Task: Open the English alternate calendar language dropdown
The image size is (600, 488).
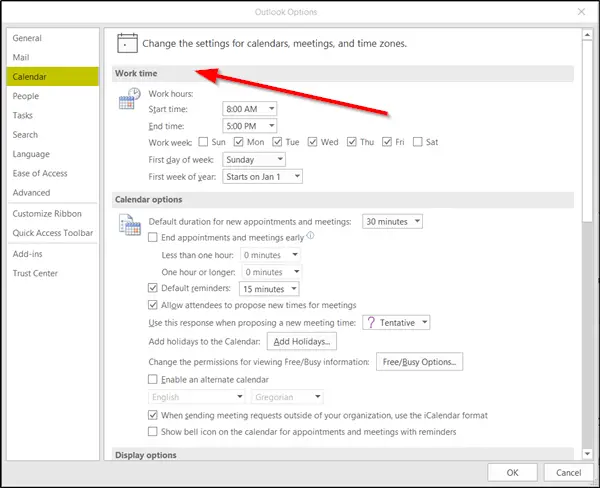Action: 197,397
